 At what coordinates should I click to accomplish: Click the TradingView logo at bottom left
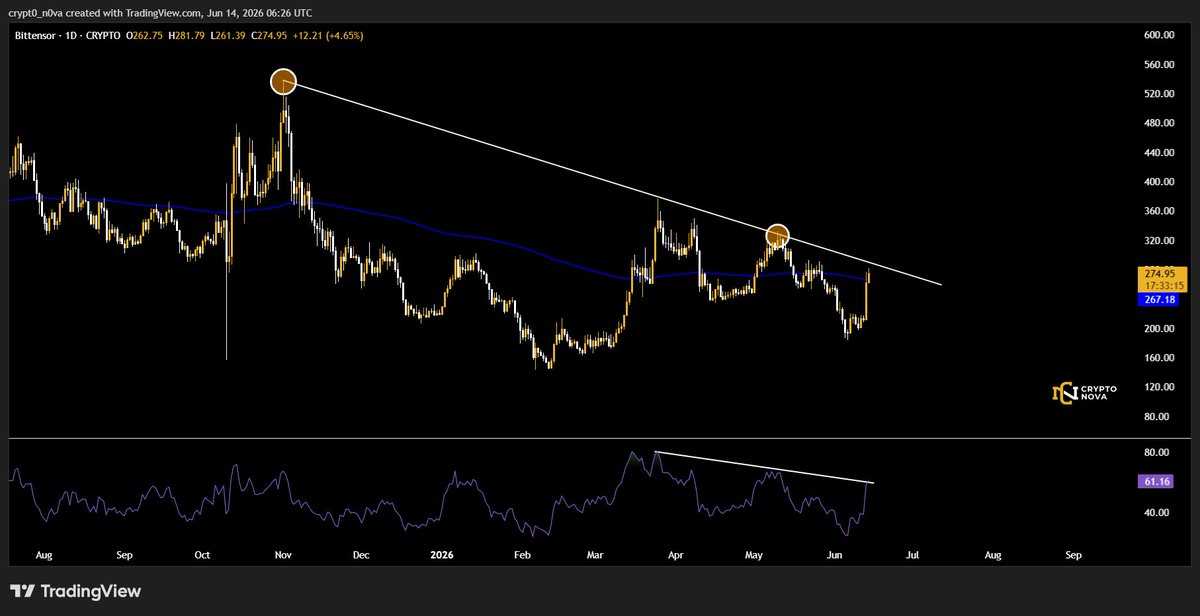(75, 592)
